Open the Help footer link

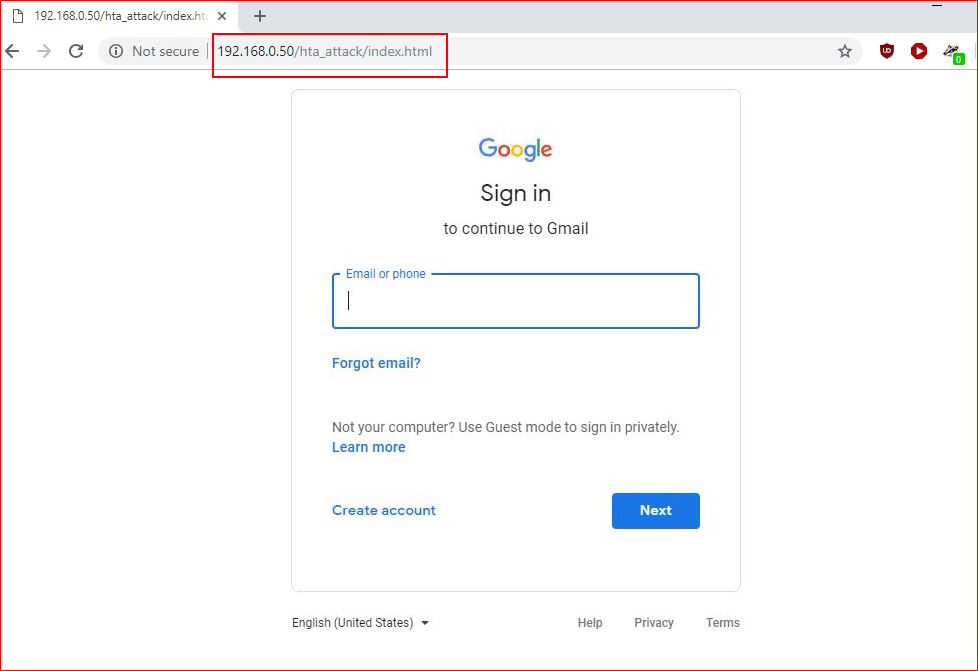coord(589,622)
